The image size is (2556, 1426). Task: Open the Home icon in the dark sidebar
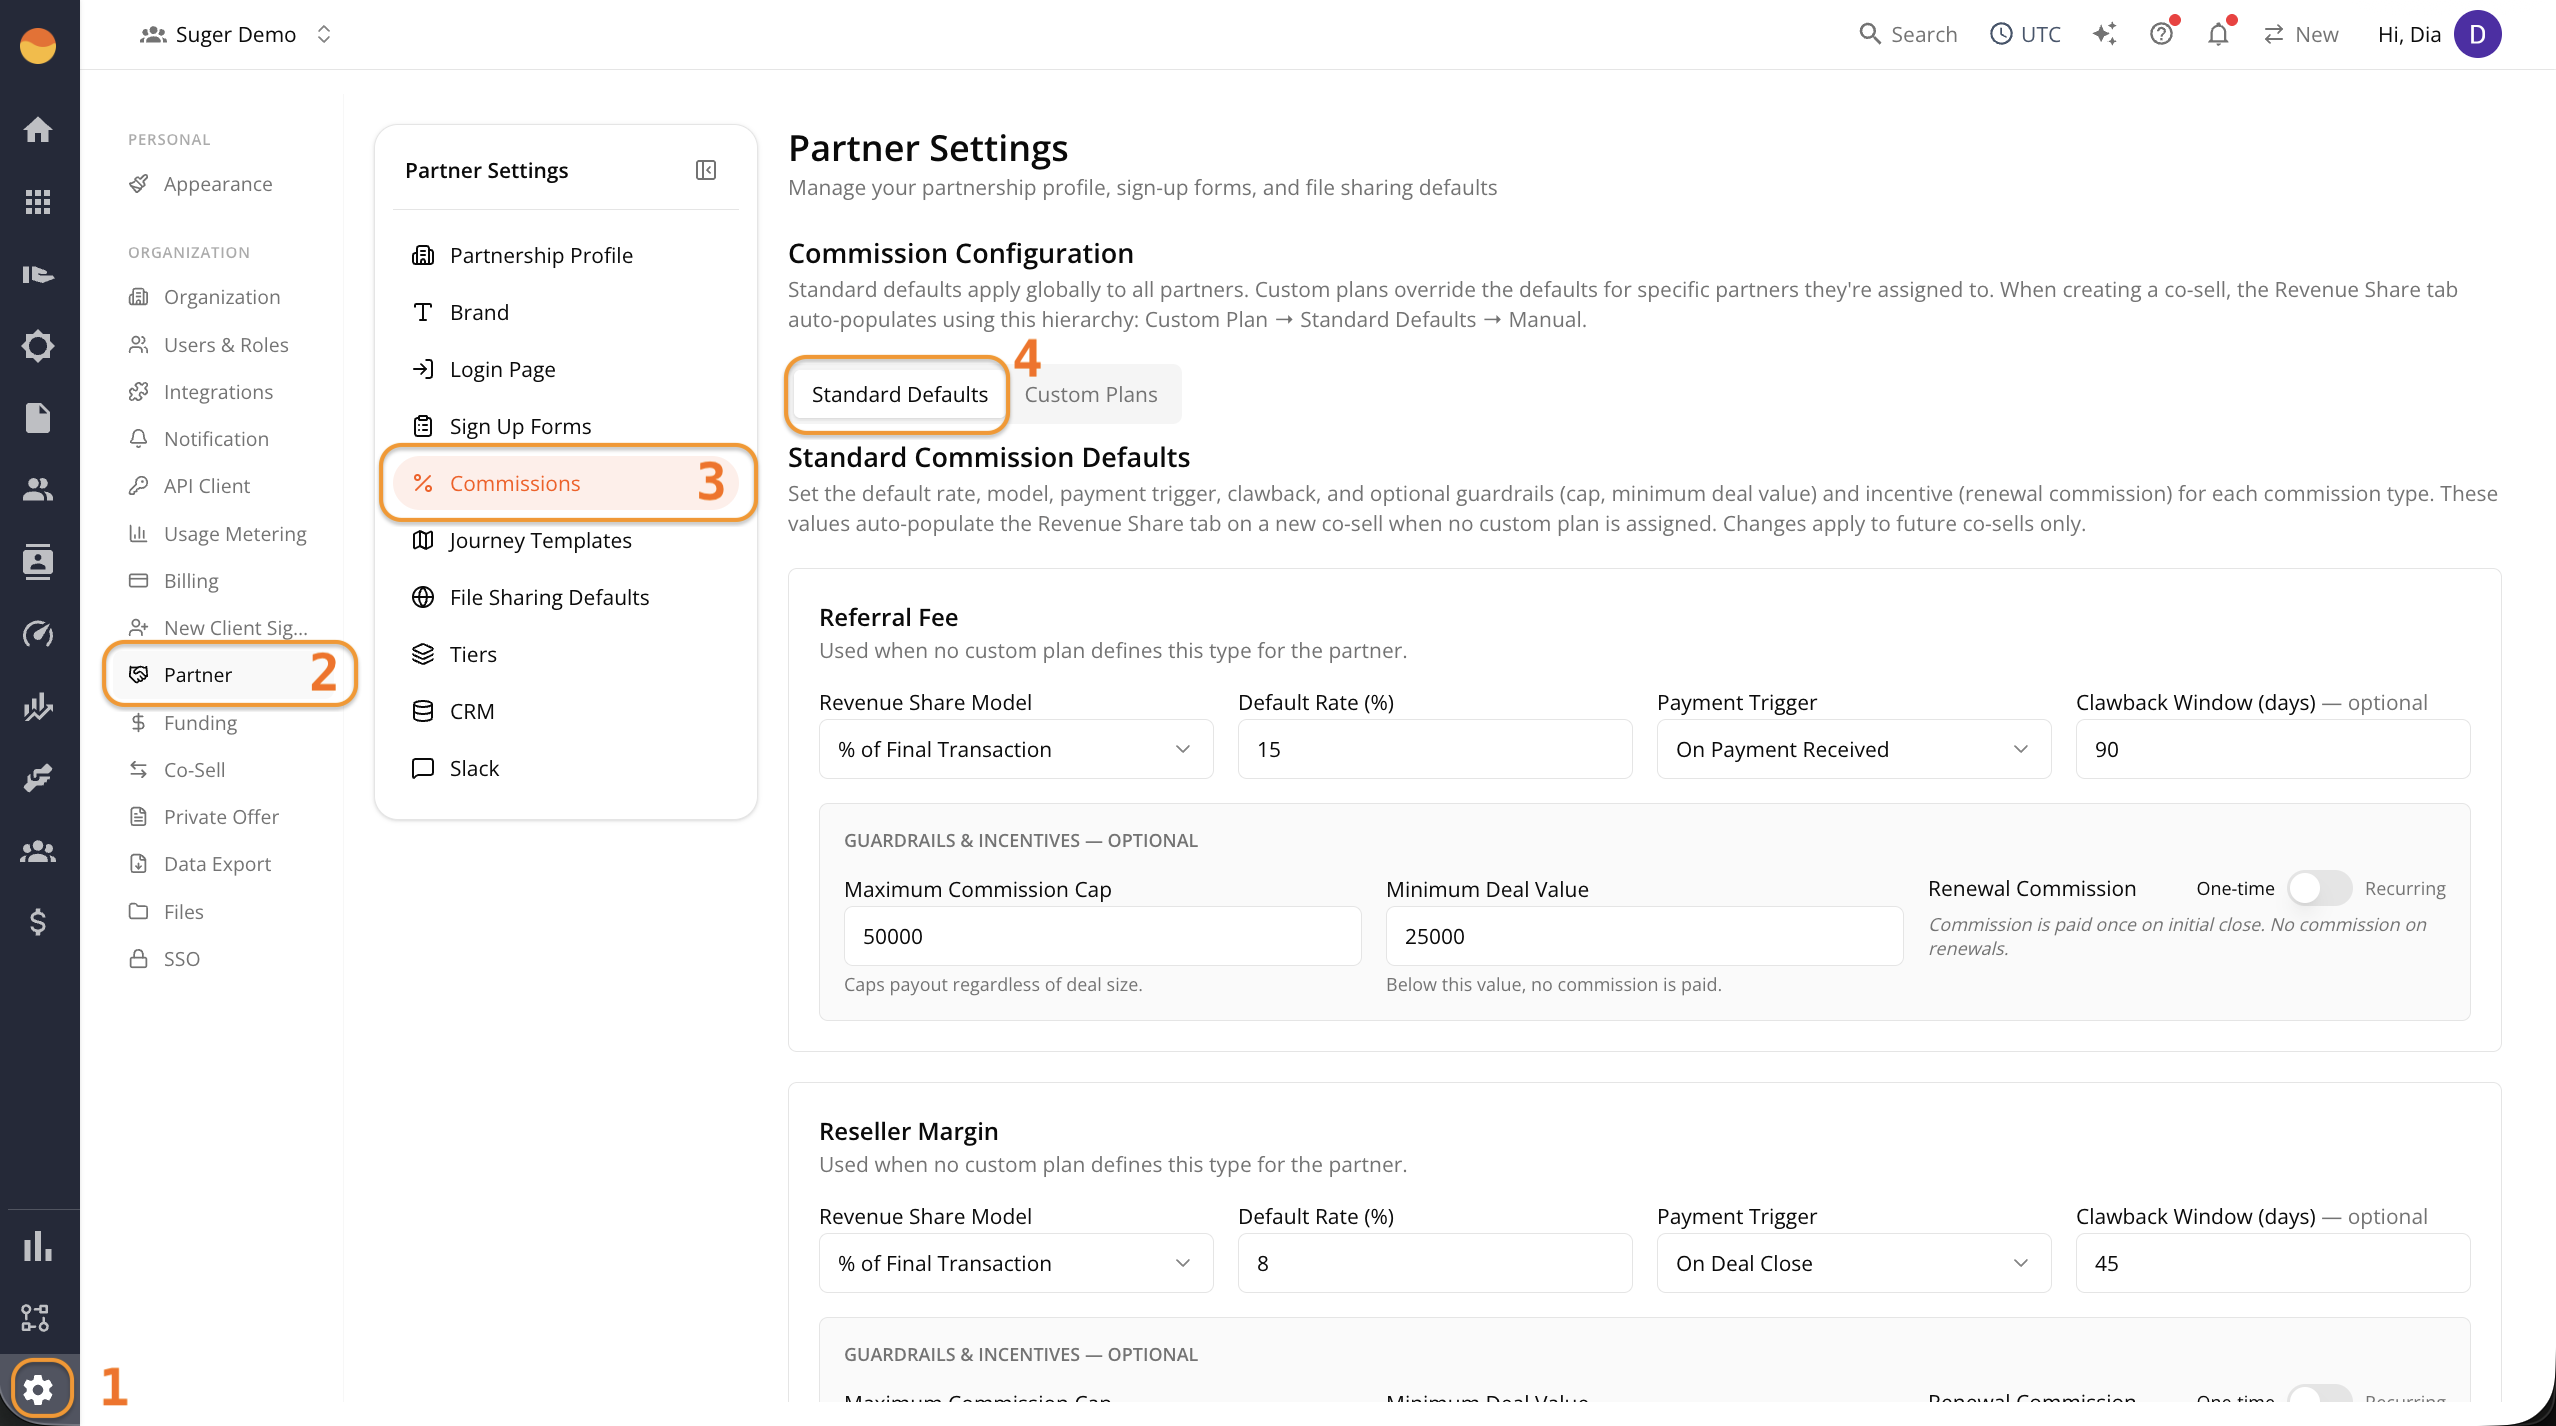(x=38, y=129)
